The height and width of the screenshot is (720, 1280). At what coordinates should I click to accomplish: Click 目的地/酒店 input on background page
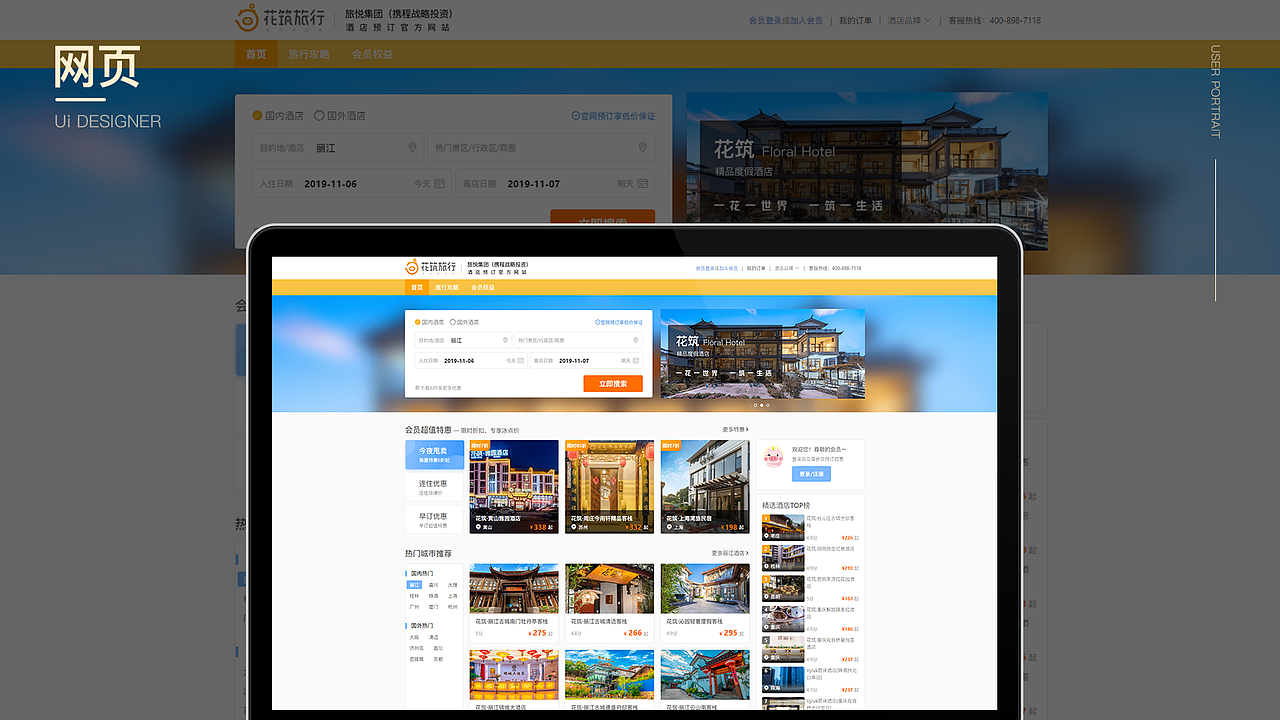point(338,148)
